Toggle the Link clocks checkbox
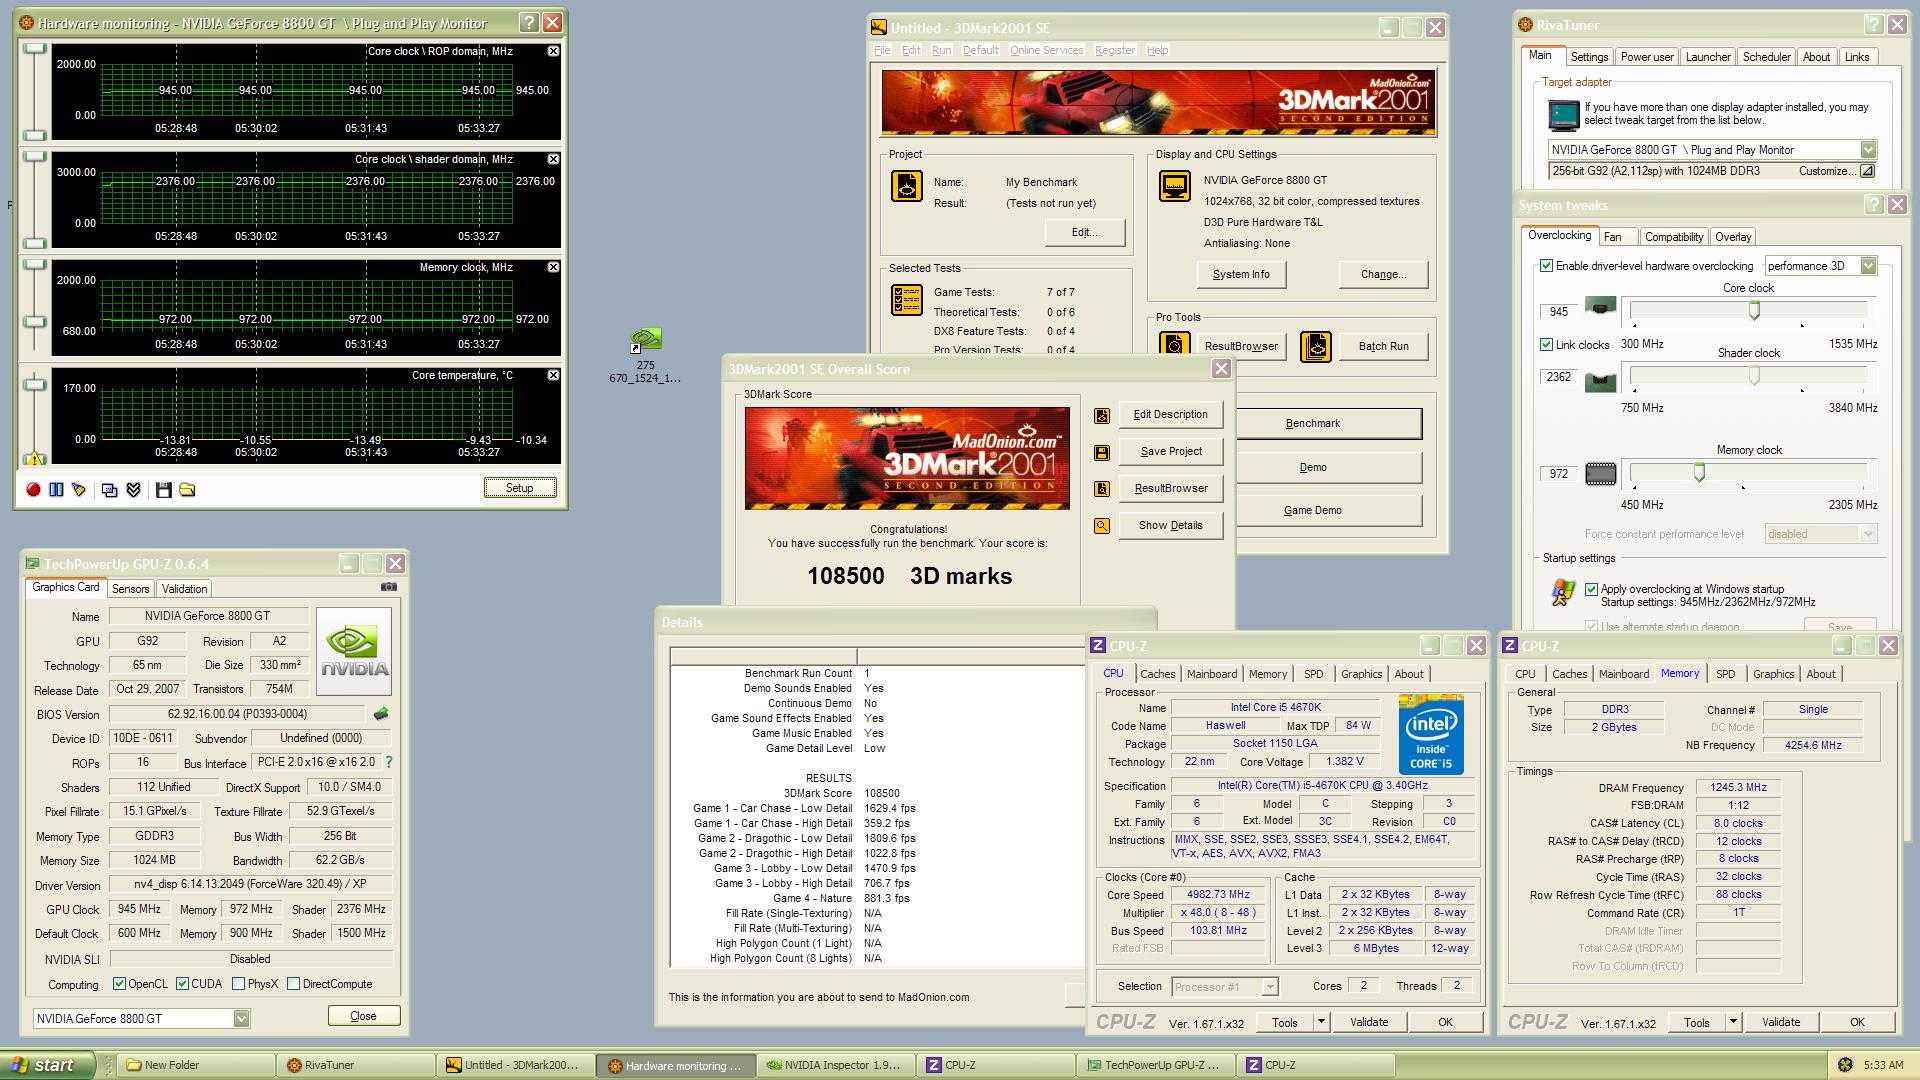This screenshot has width=1920, height=1080. pyautogui.click(x=1547, y=344)
